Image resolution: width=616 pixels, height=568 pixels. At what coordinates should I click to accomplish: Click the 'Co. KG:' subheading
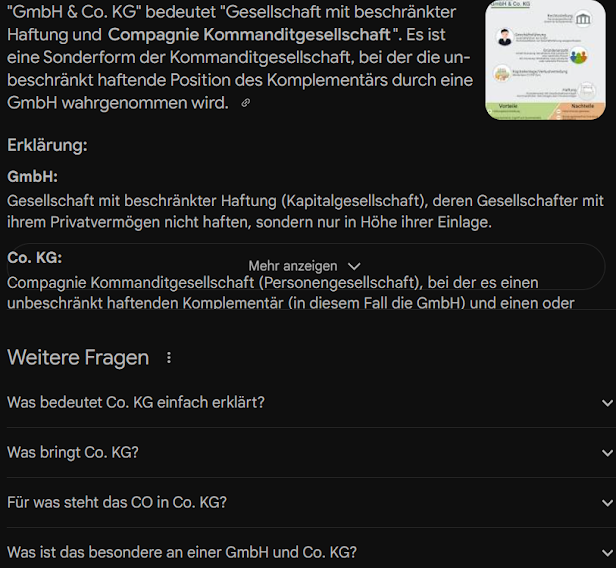point(35,258)
